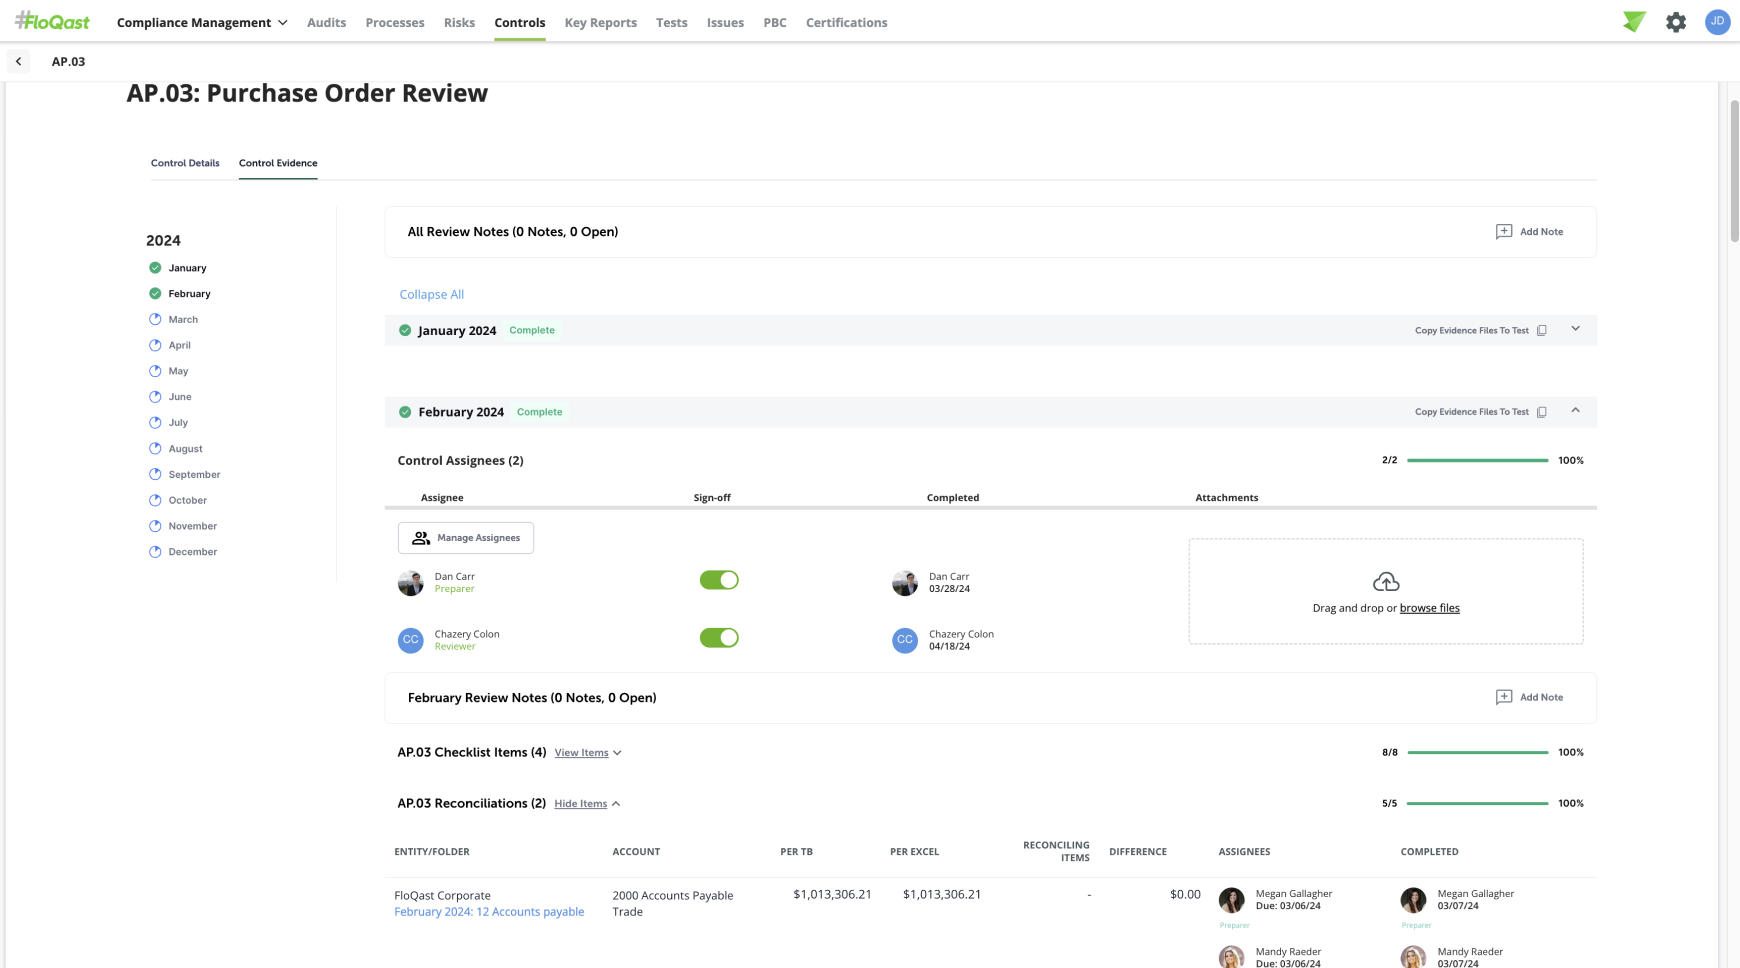The width and height of the screenshot is (1740, 968).
Task: Select August in the 2024 list
Action: (x=185, y=449)
